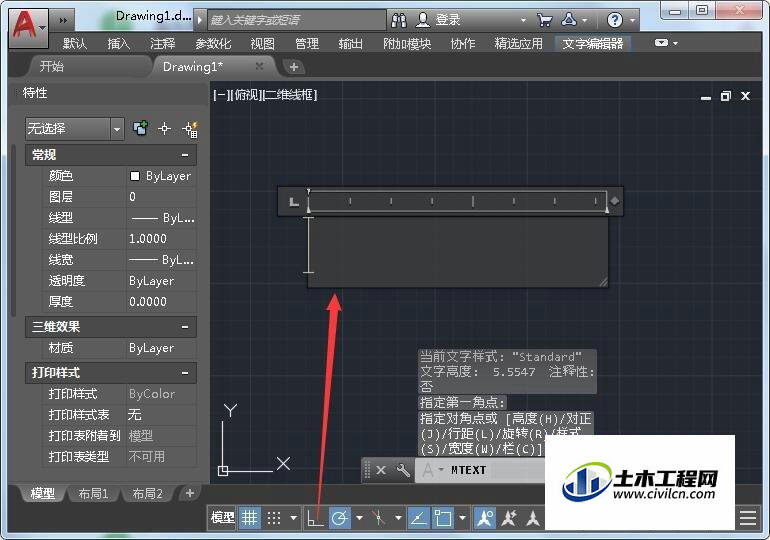Open the 视图 ribbon tab
The width and height of the screenshot is (770, 540).
tap(262, 44)
